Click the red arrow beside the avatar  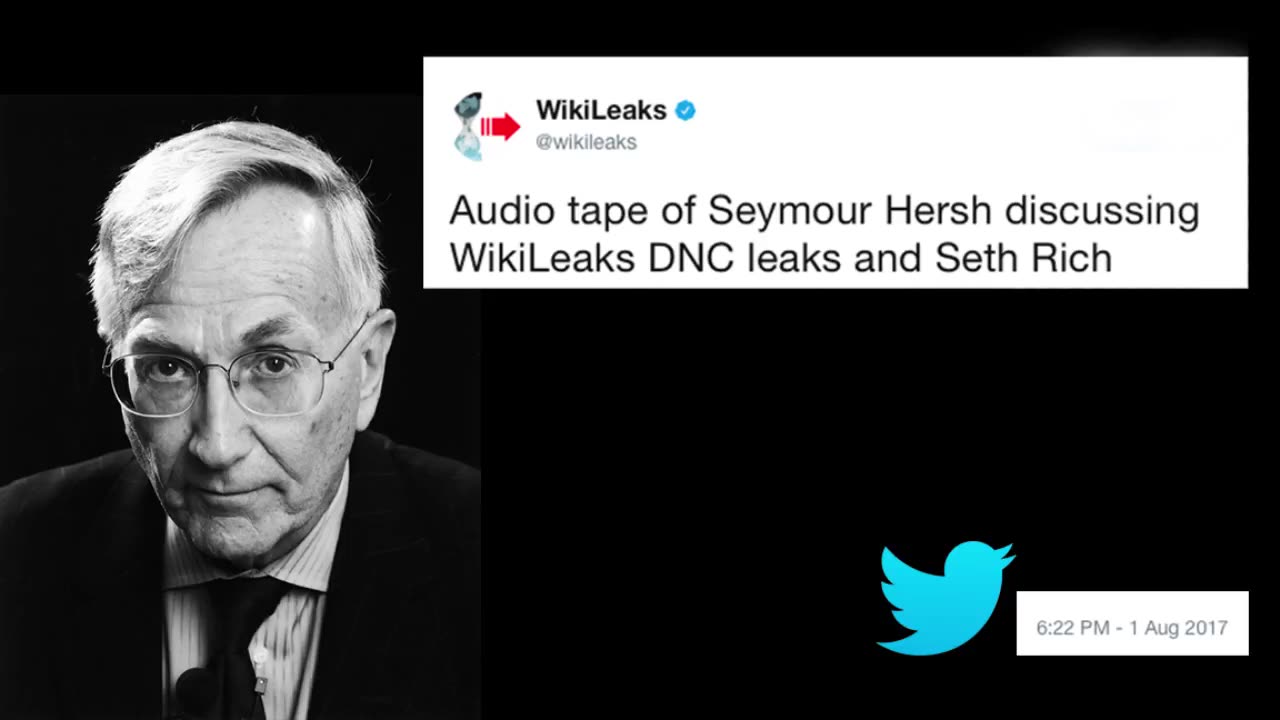click(501, 126)
